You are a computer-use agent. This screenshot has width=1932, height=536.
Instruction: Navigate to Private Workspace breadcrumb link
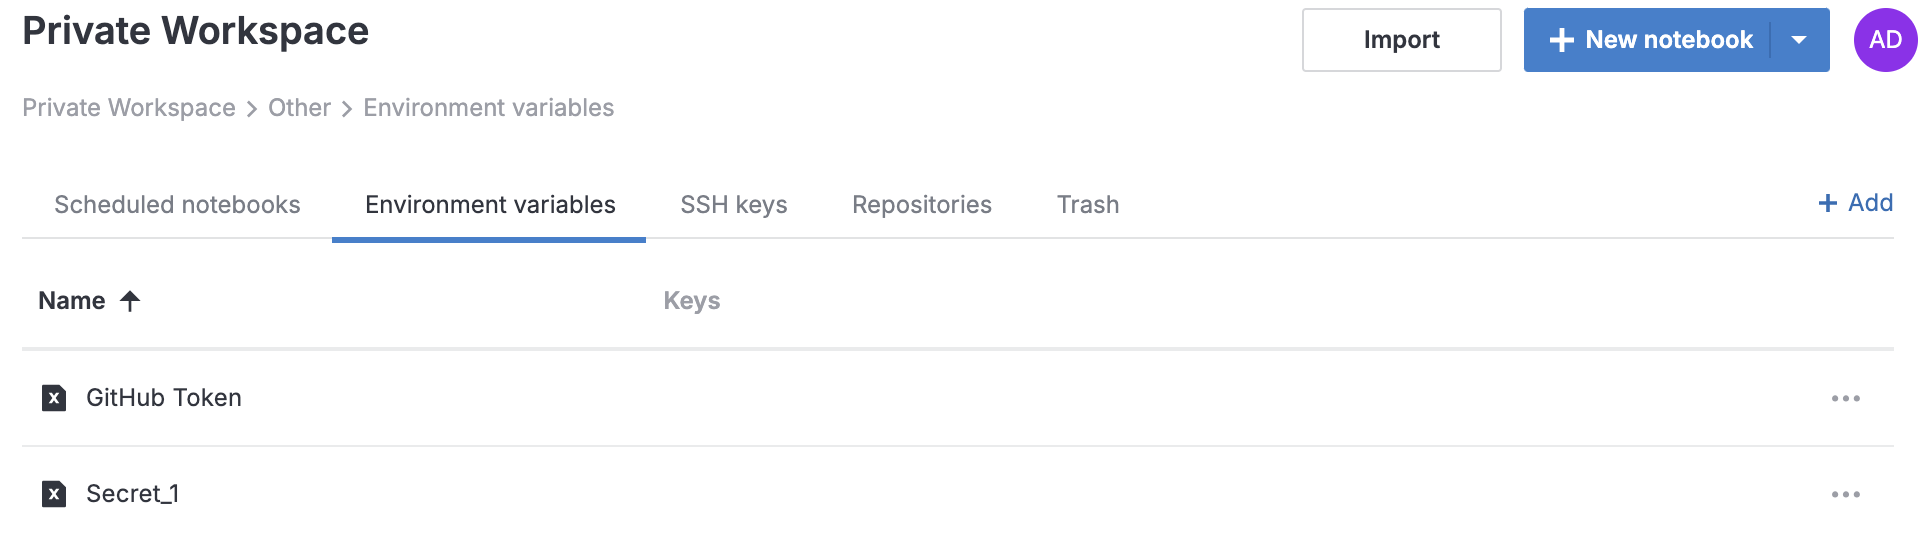(x=129, y=108)
